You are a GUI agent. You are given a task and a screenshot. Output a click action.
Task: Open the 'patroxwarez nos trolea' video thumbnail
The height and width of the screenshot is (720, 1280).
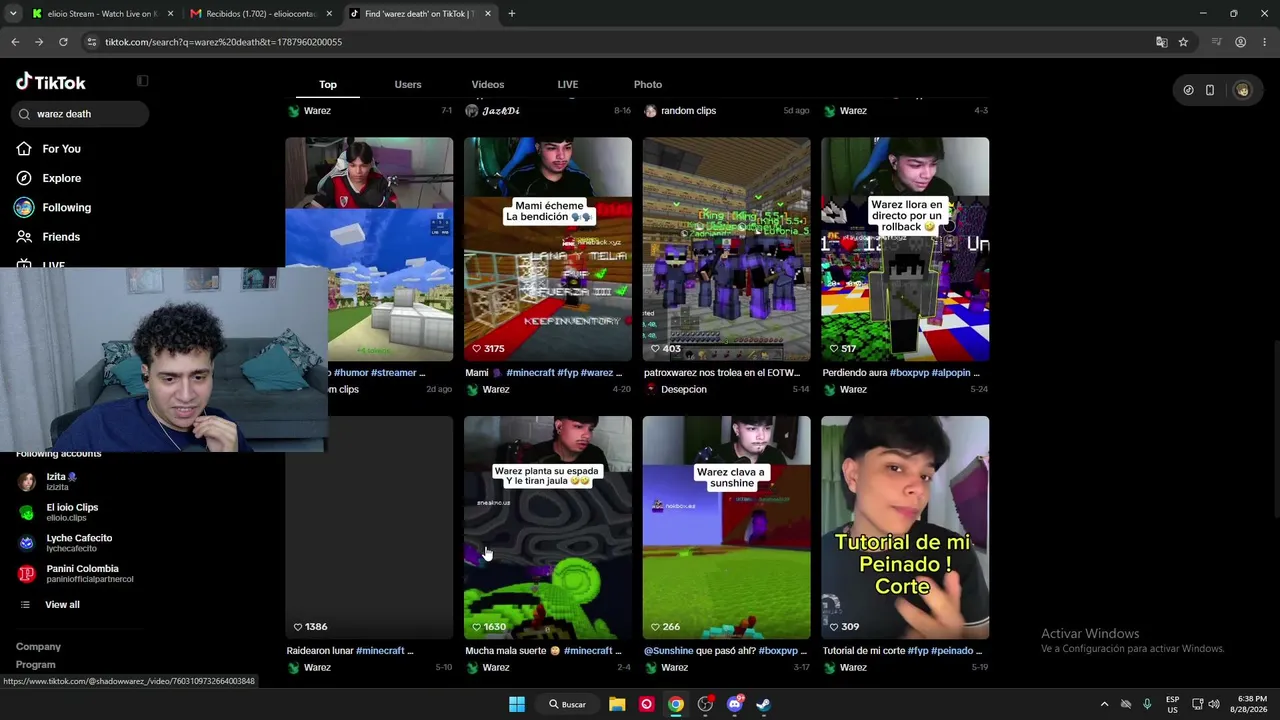pos(726,249)
